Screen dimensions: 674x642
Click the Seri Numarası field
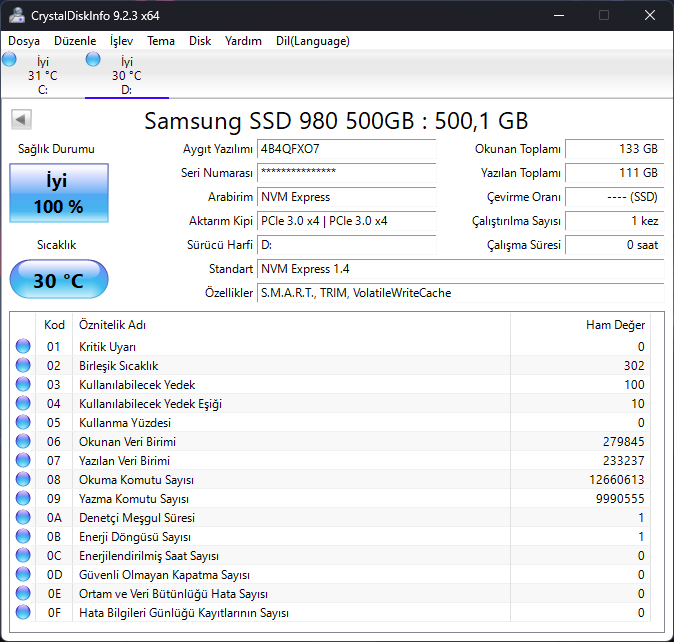[346, 173]
